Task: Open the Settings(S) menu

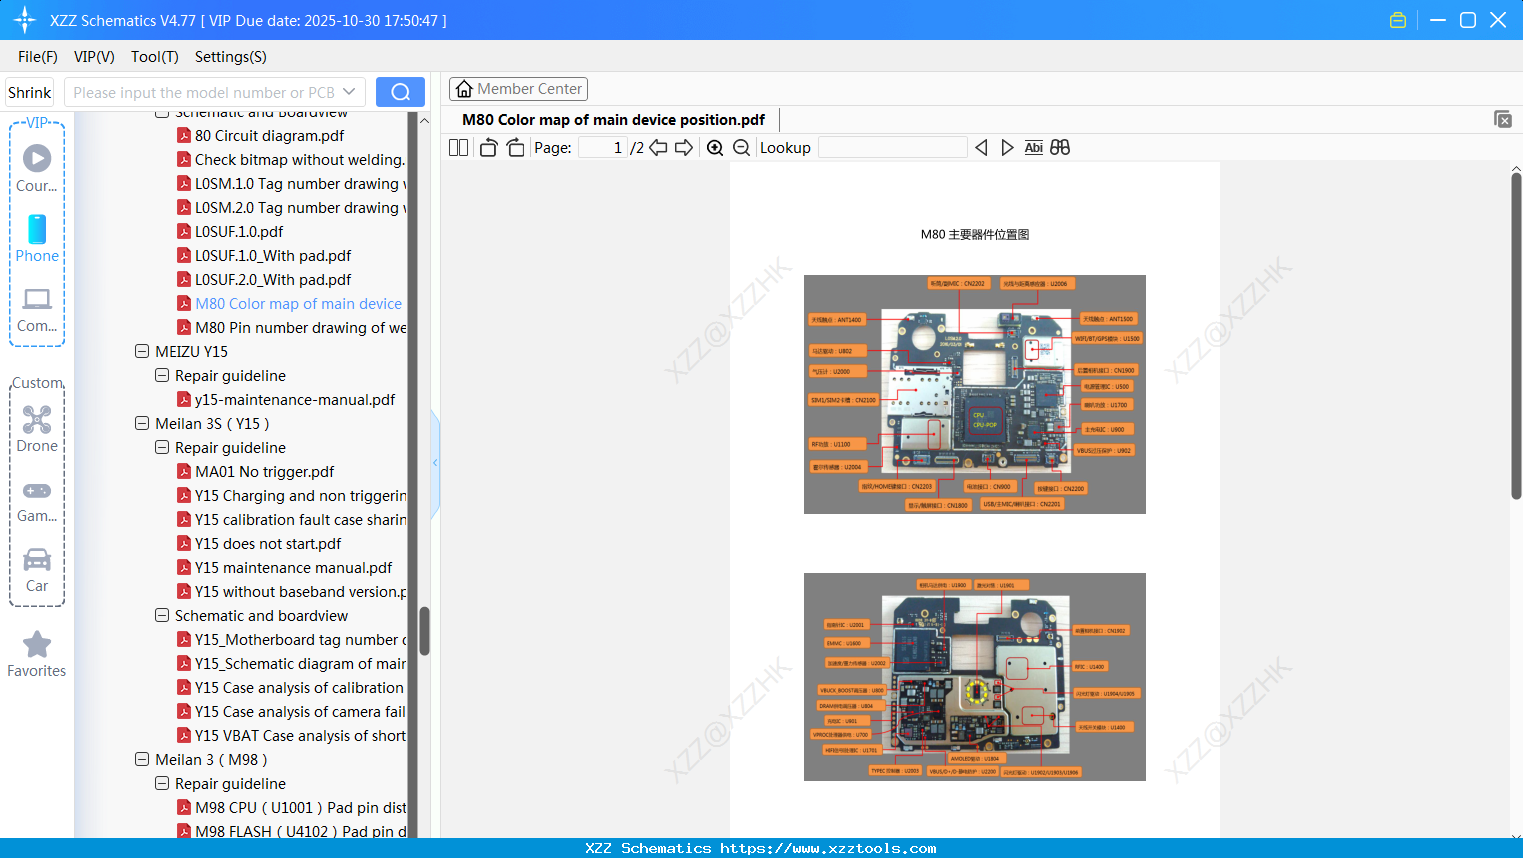Action: pyautogui.click(x=230, y=57)
